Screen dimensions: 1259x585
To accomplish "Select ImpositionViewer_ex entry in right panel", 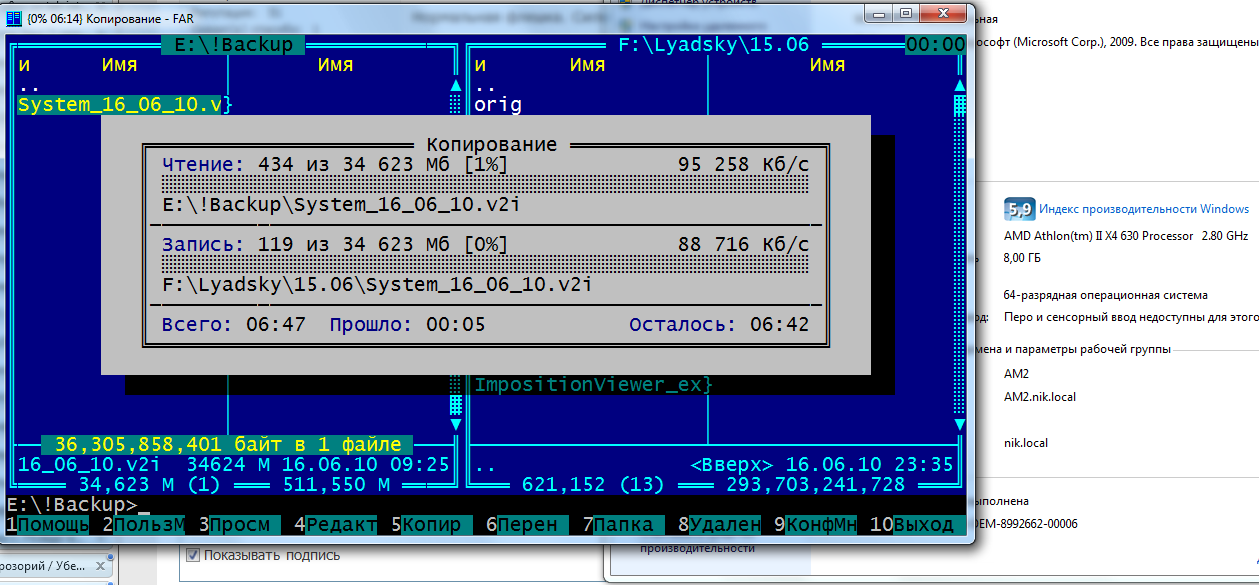I will tap(594, 385).
